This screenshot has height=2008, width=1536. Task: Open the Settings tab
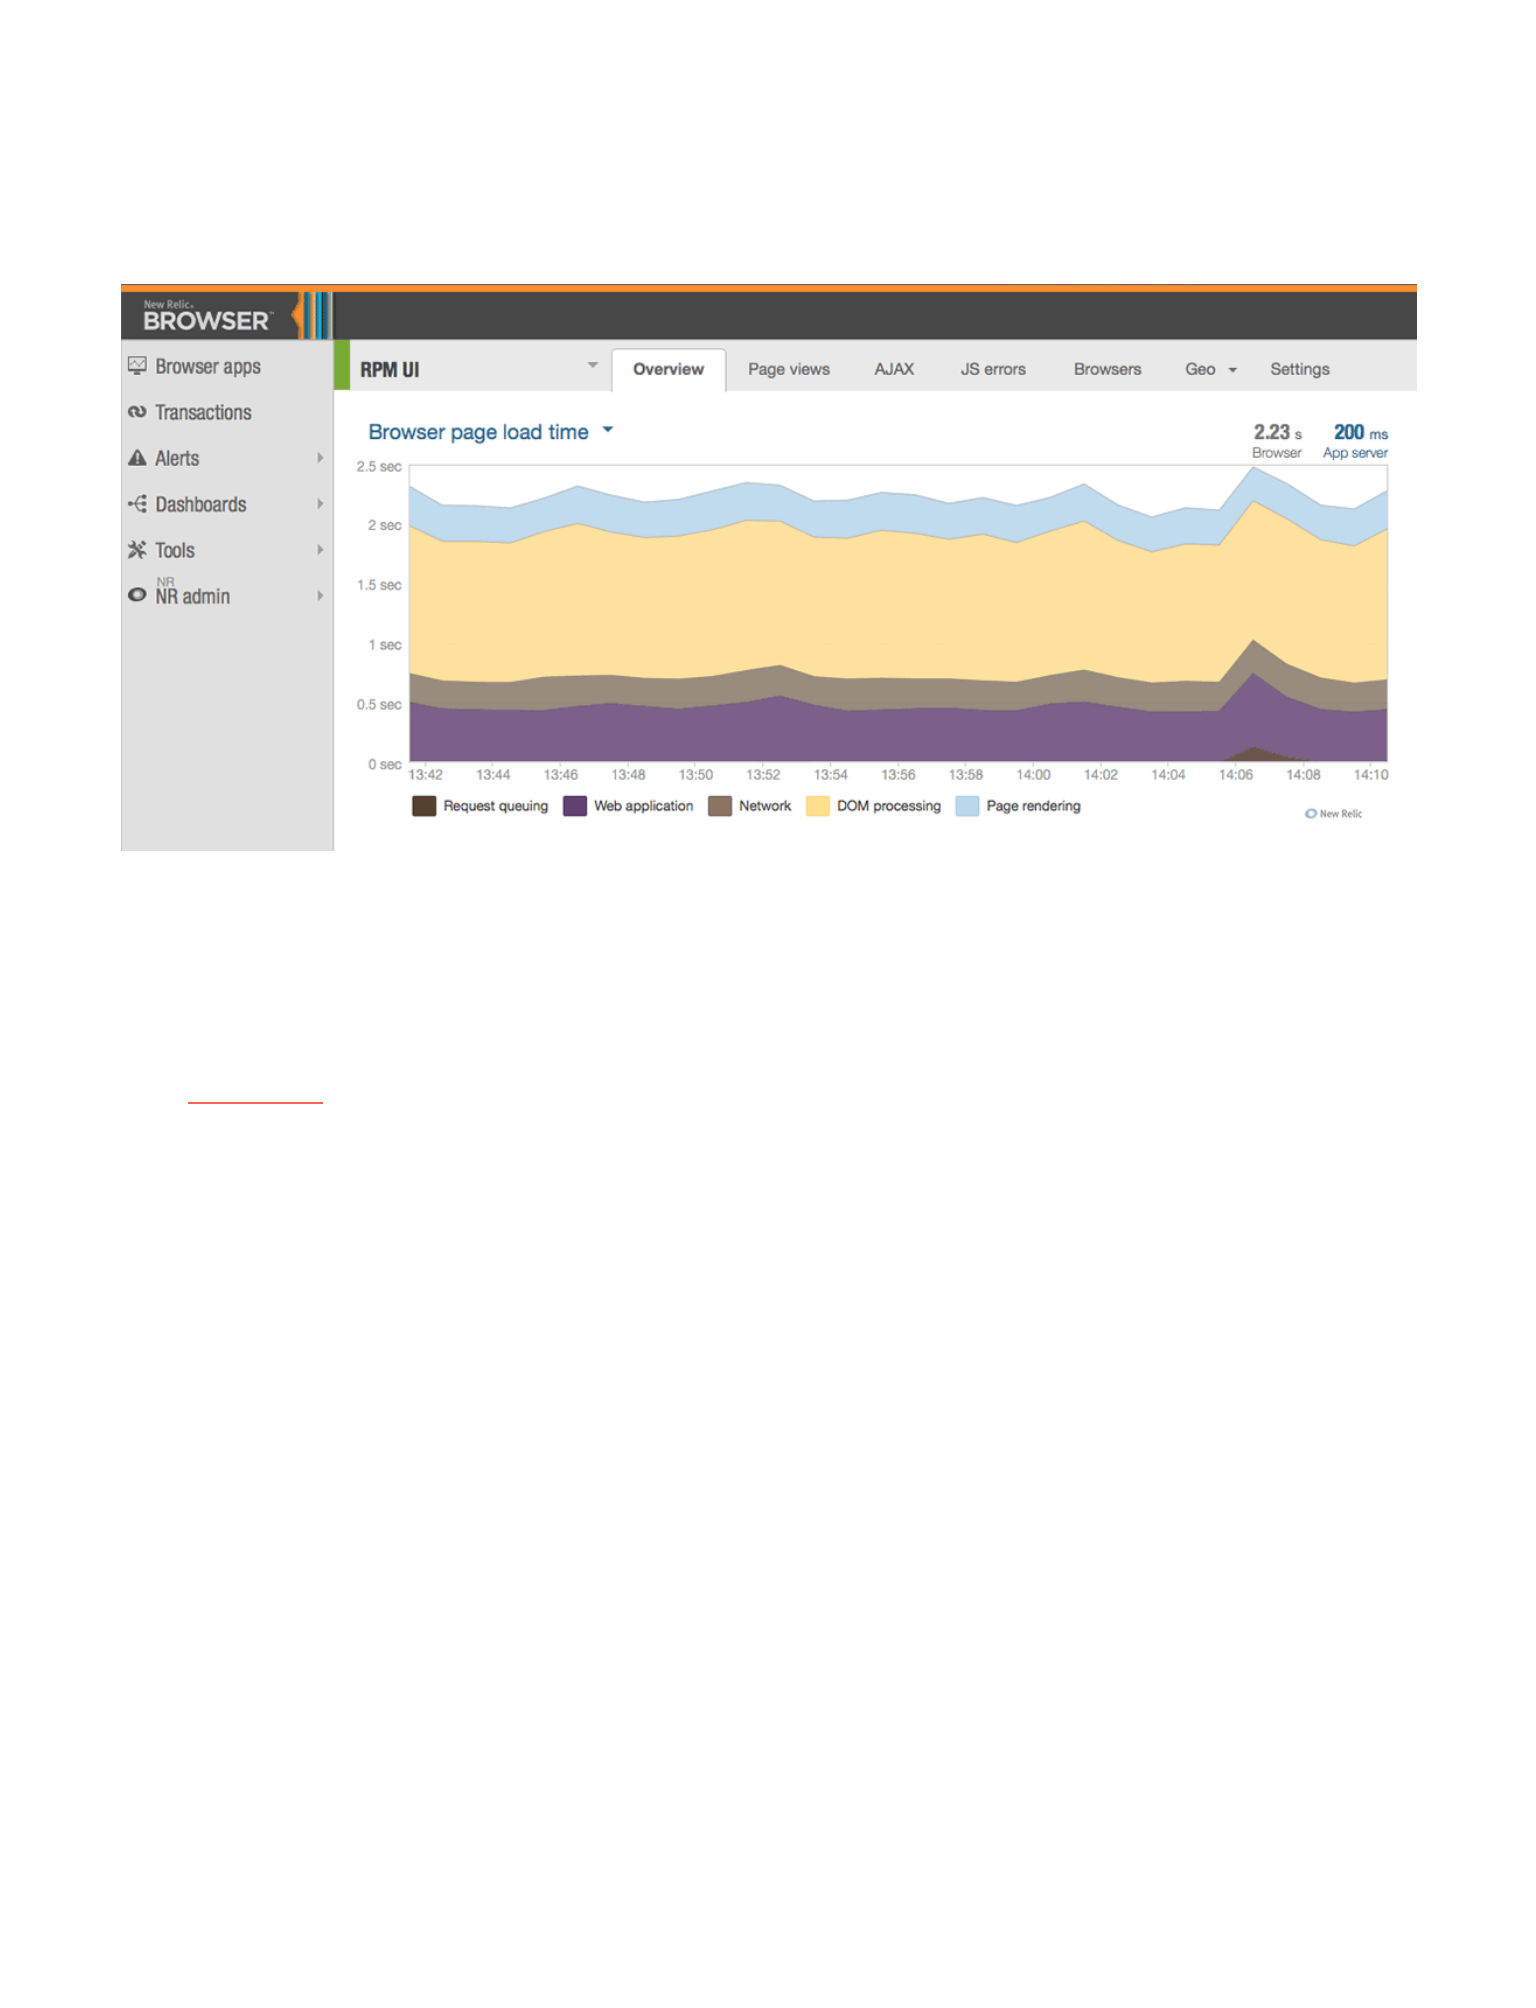pos(1300,369)
